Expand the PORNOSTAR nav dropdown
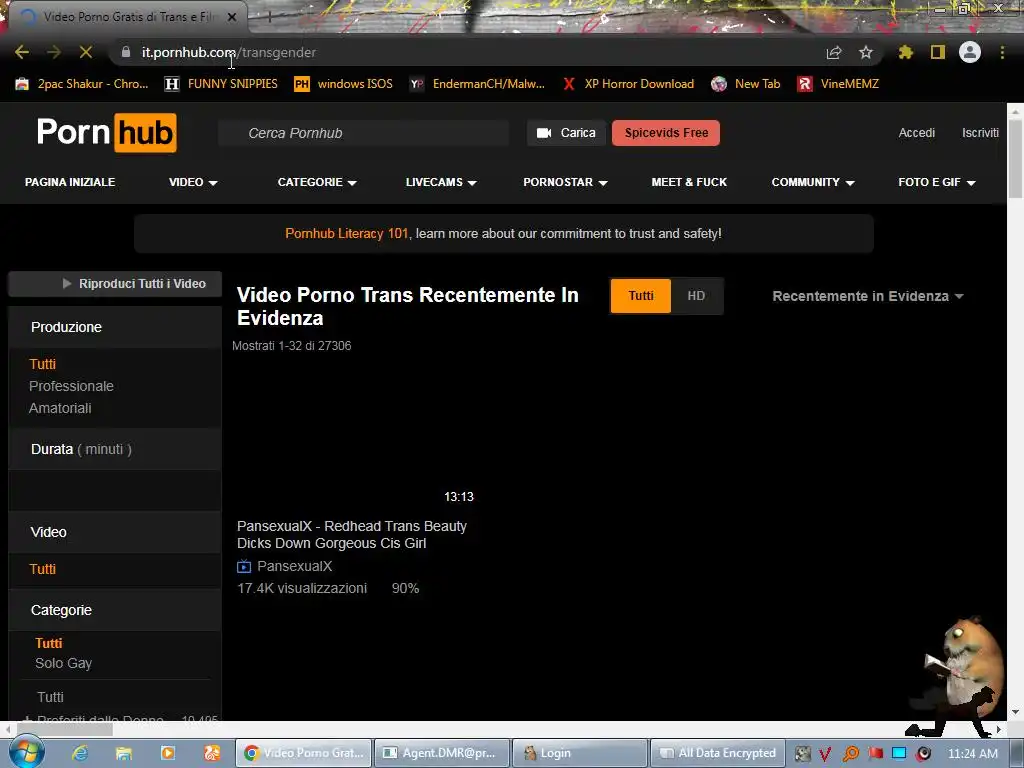 coord(565,182)
